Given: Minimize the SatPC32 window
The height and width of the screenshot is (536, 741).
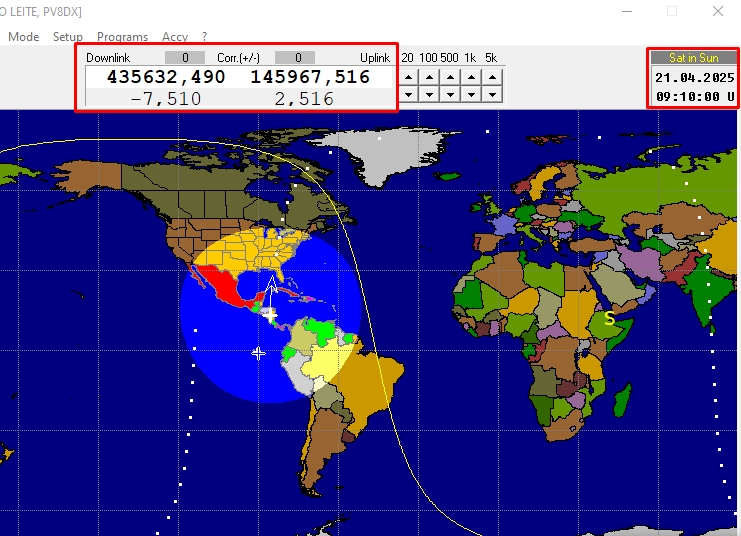Looking at the screenshot, I should [627, 11].
